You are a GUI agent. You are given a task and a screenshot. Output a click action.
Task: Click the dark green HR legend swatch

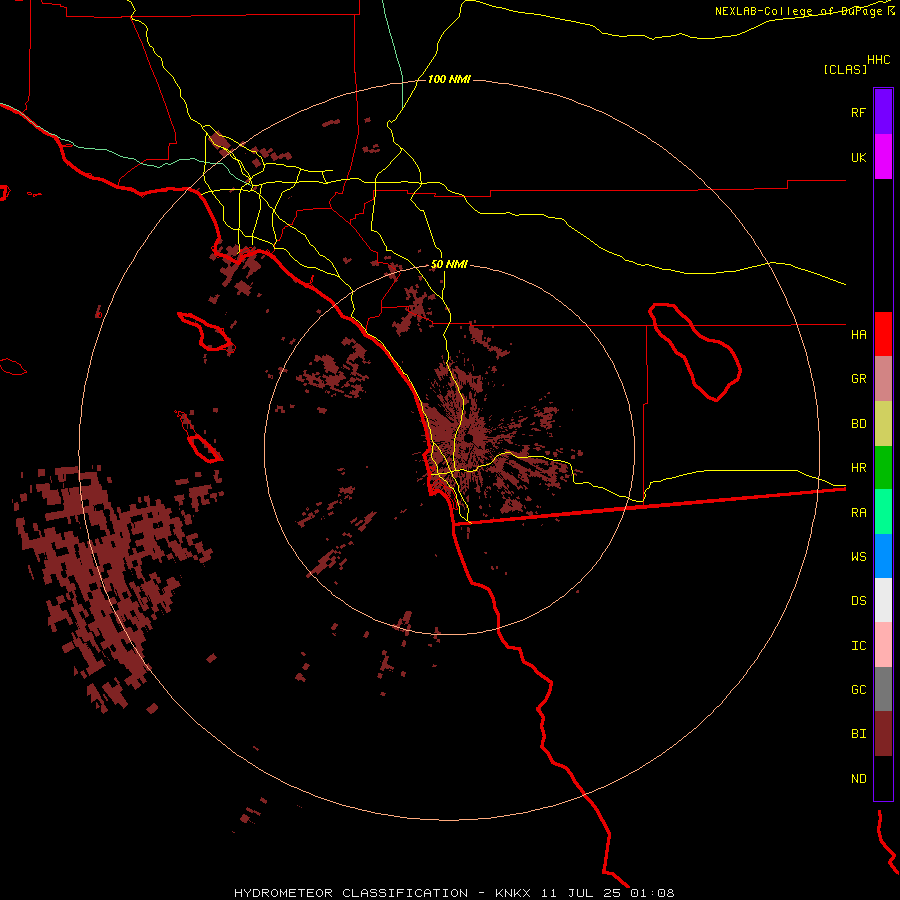tap(883, 467)
